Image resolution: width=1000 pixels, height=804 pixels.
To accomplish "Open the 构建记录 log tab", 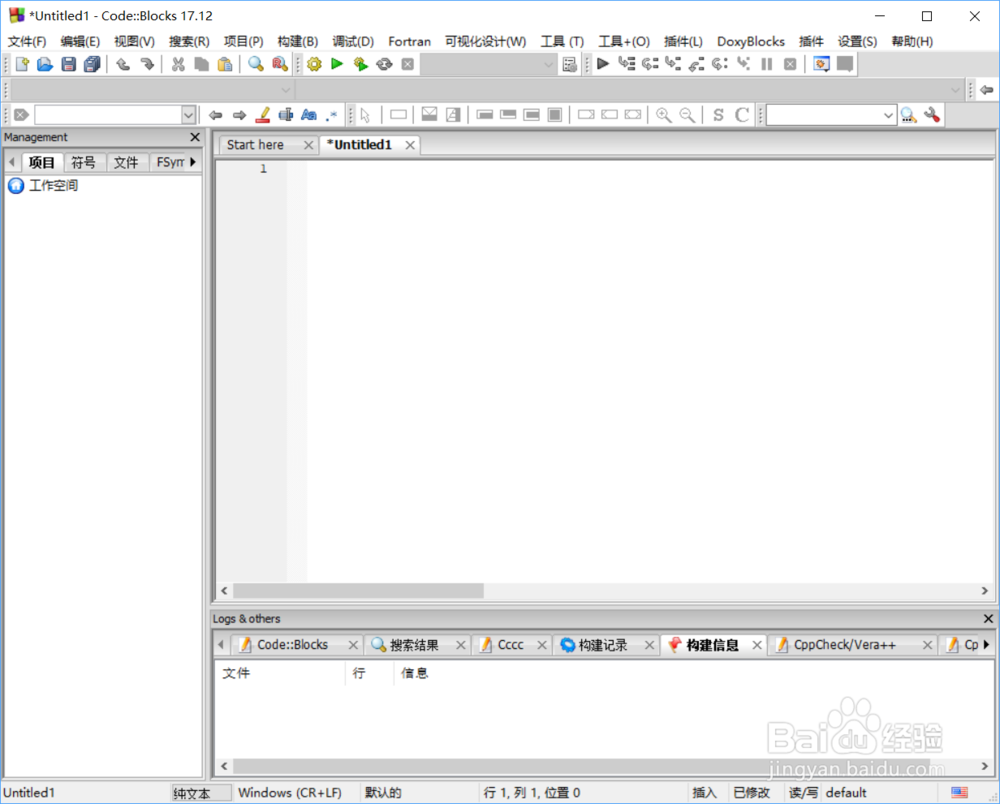I will tap(603, 645).
